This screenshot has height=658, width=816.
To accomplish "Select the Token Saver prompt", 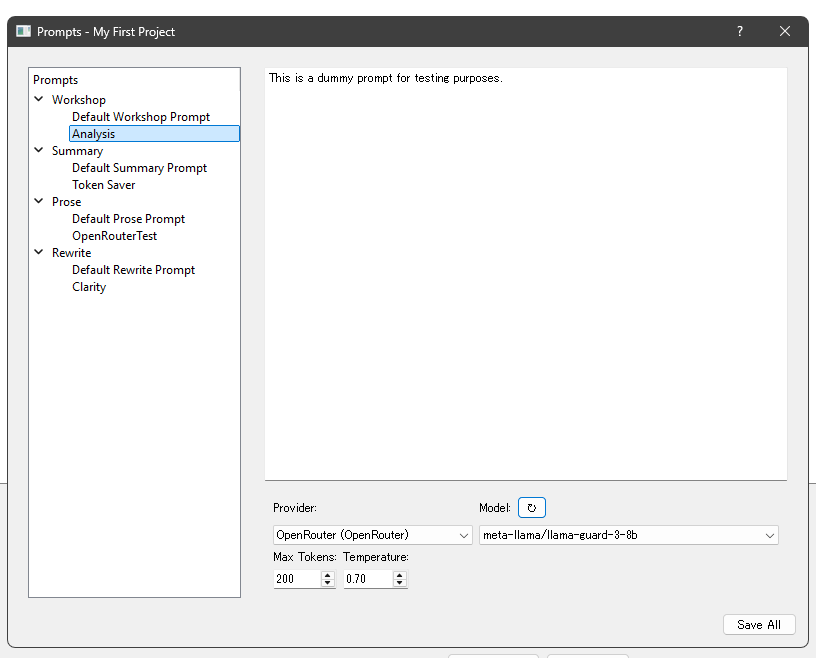I will point(104,185).
